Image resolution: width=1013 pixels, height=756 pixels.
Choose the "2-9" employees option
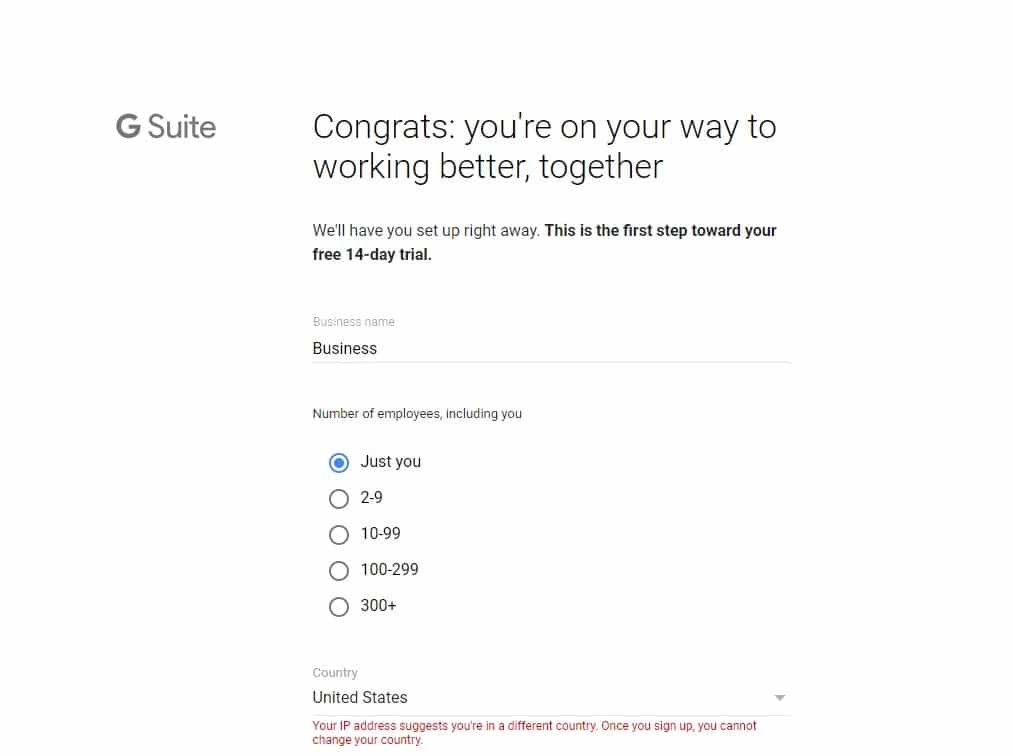coord(339,498)
